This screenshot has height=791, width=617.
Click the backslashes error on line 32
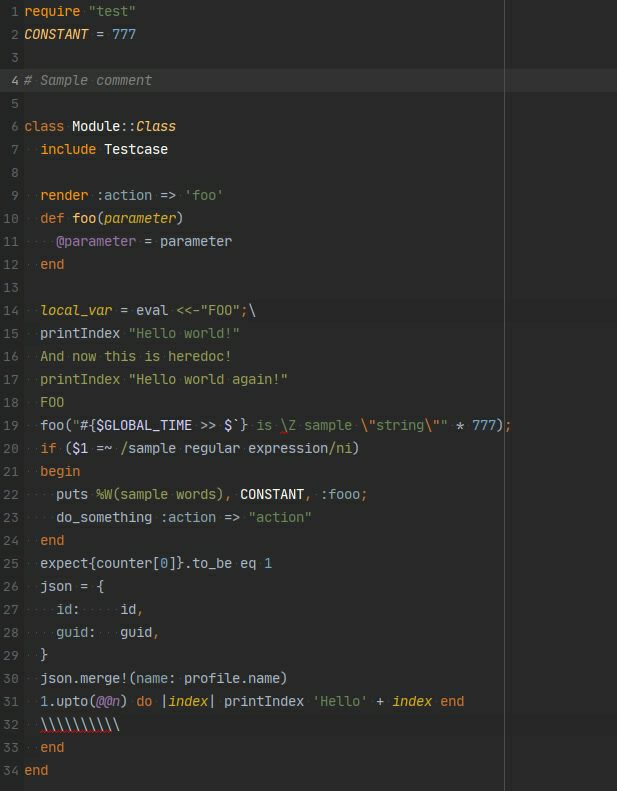pyautogui.click(x=80, y=725)
